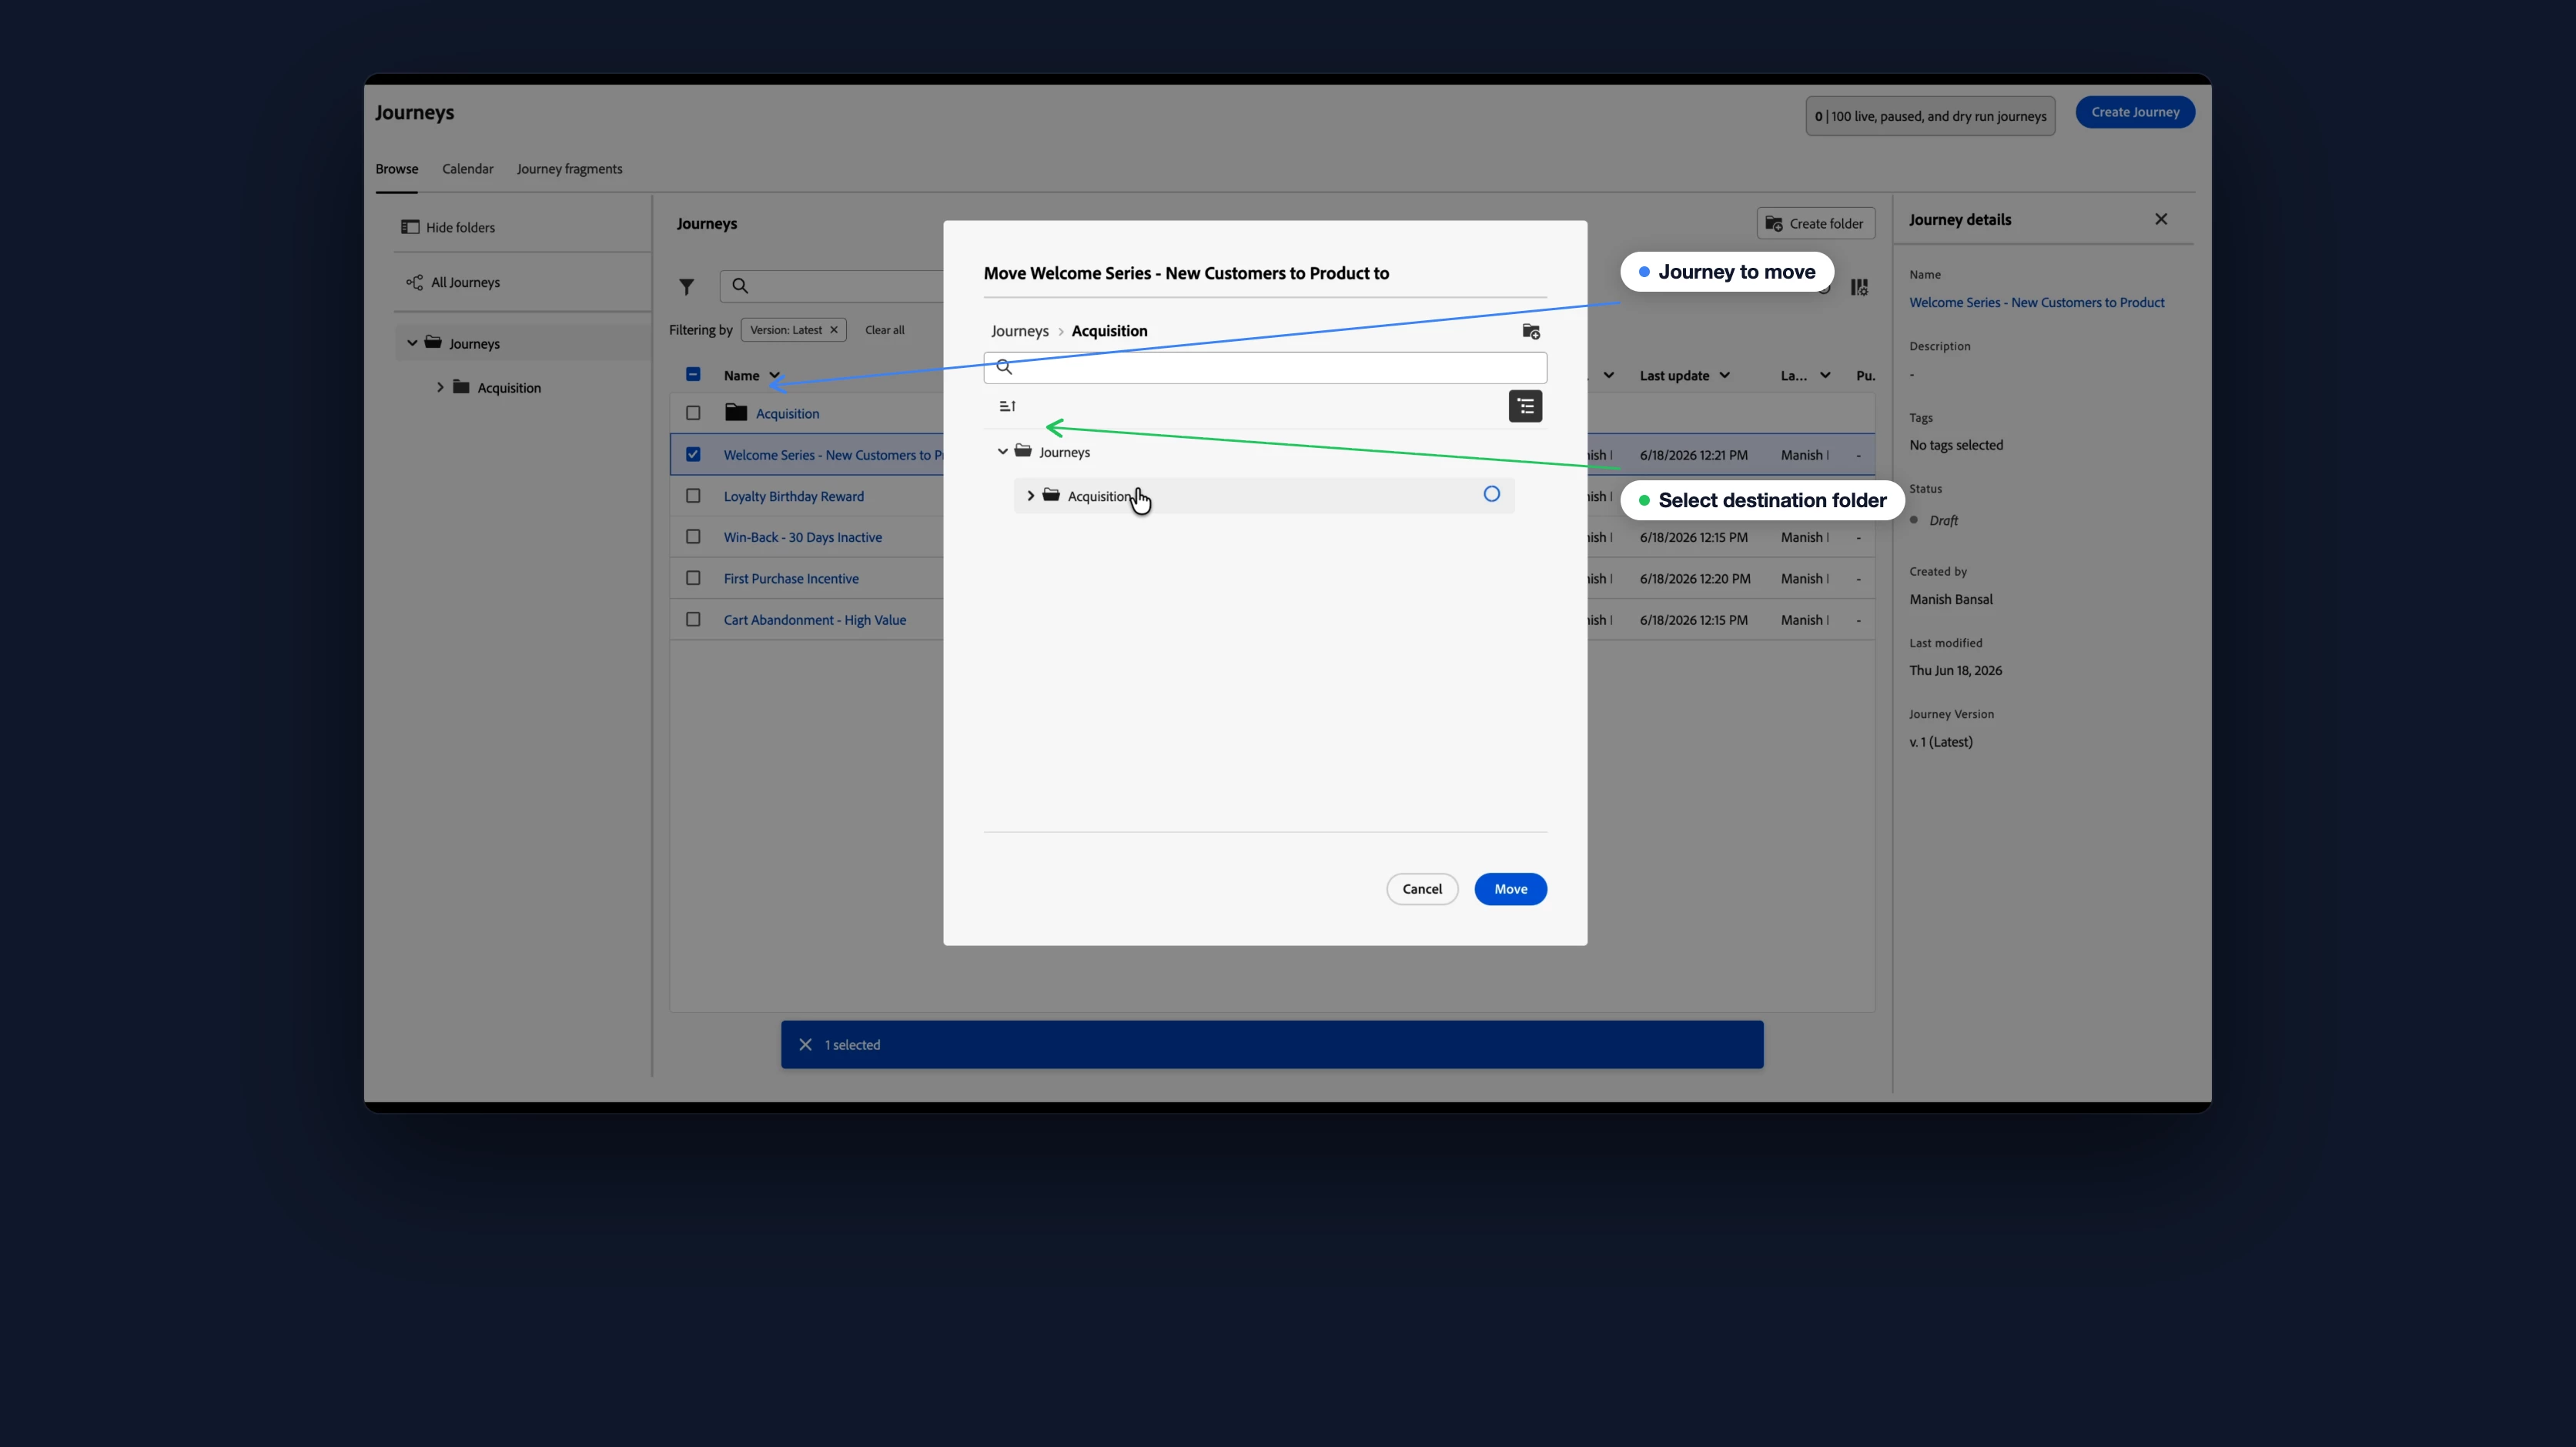Dismiss the 1 selected bar
Image resolution: width=2576 pixels, height=1447 pixels.
pos(805,1044)
